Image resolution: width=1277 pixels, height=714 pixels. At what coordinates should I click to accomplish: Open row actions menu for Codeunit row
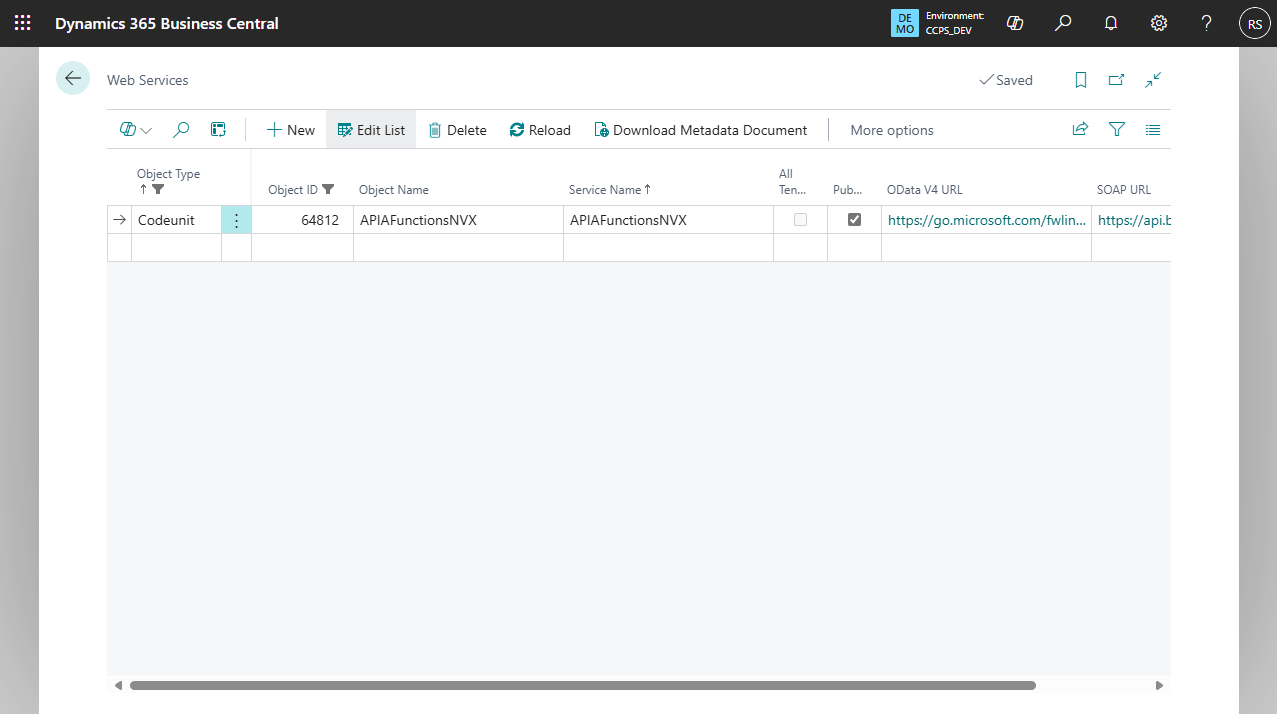pos(236,220)
